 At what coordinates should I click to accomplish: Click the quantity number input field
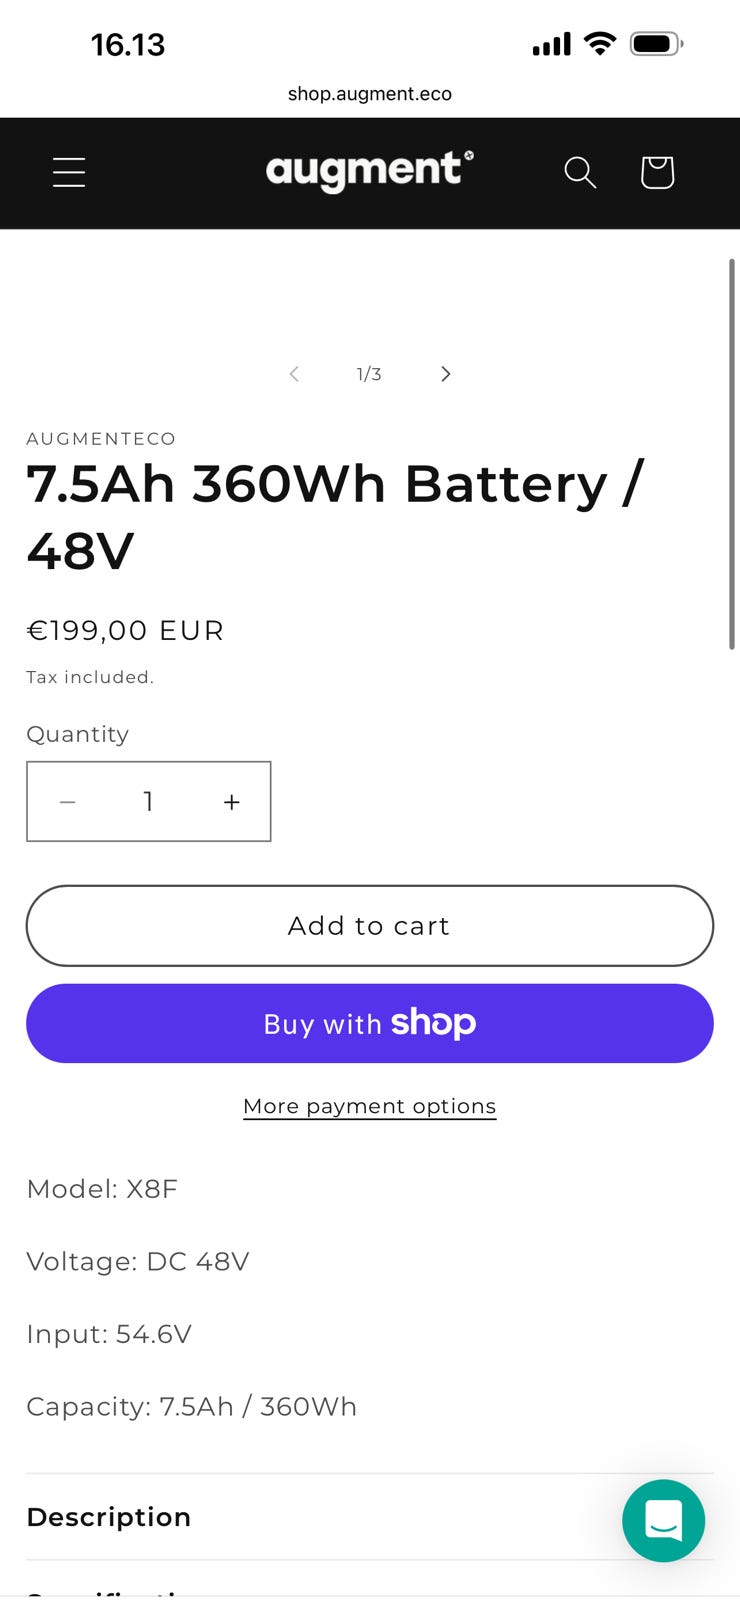tap(149, 802)
